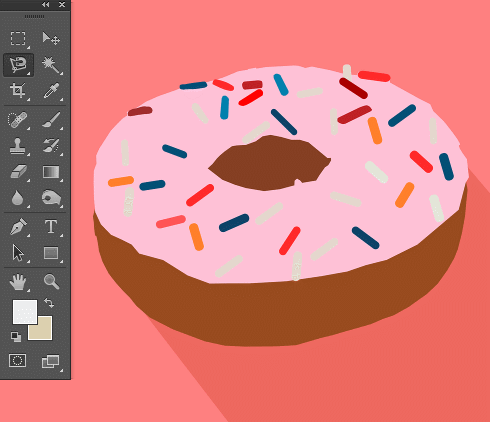Select the Path Selection tool
Image resolution: width=490 pixels, height=422 pixels.
pos(18,253)
